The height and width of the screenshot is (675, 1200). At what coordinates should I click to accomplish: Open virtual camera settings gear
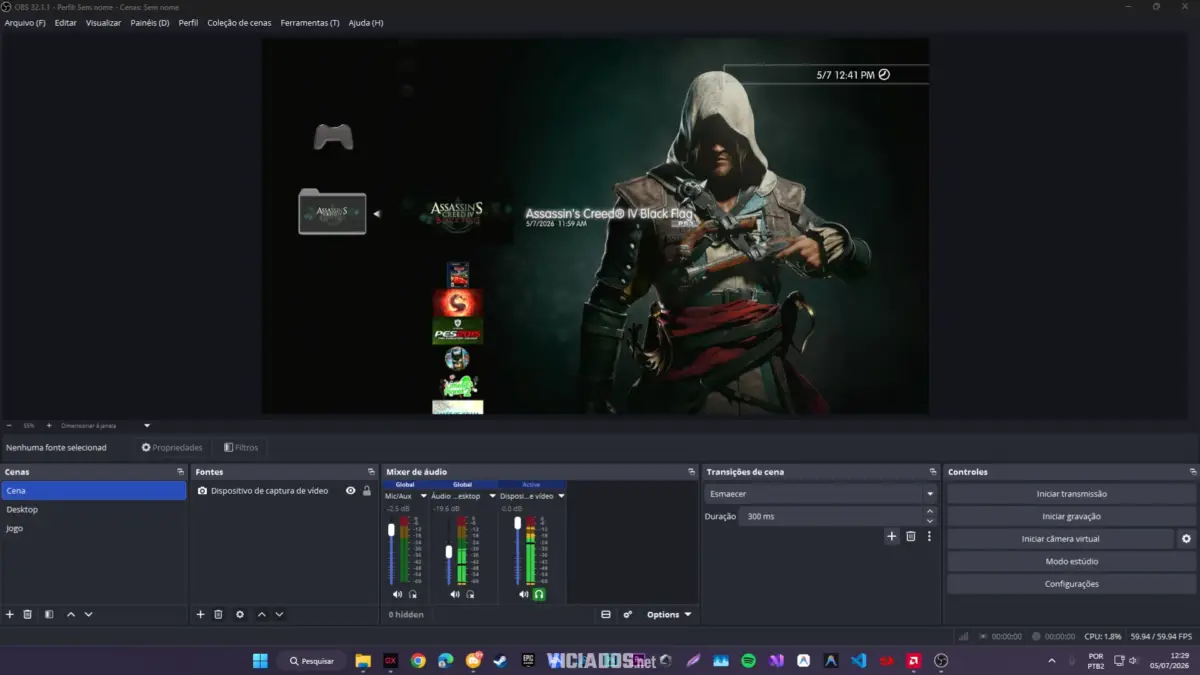point(1186,539)
